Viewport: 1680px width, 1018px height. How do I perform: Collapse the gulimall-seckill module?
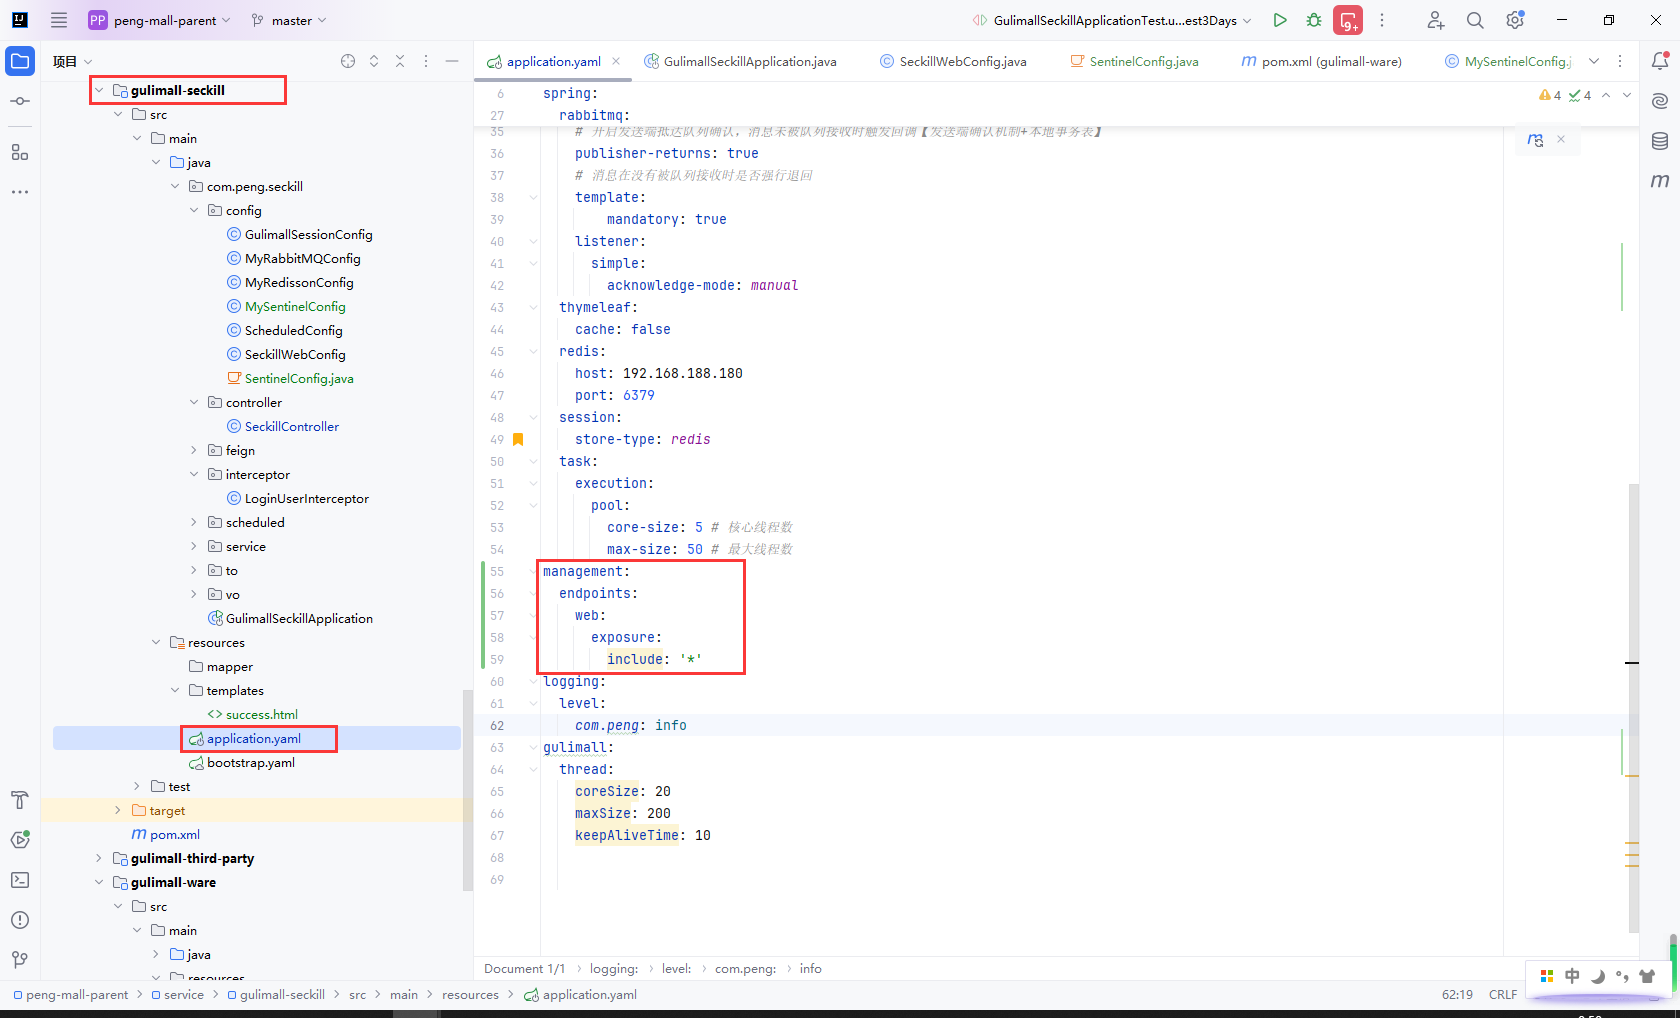[99, 90]
